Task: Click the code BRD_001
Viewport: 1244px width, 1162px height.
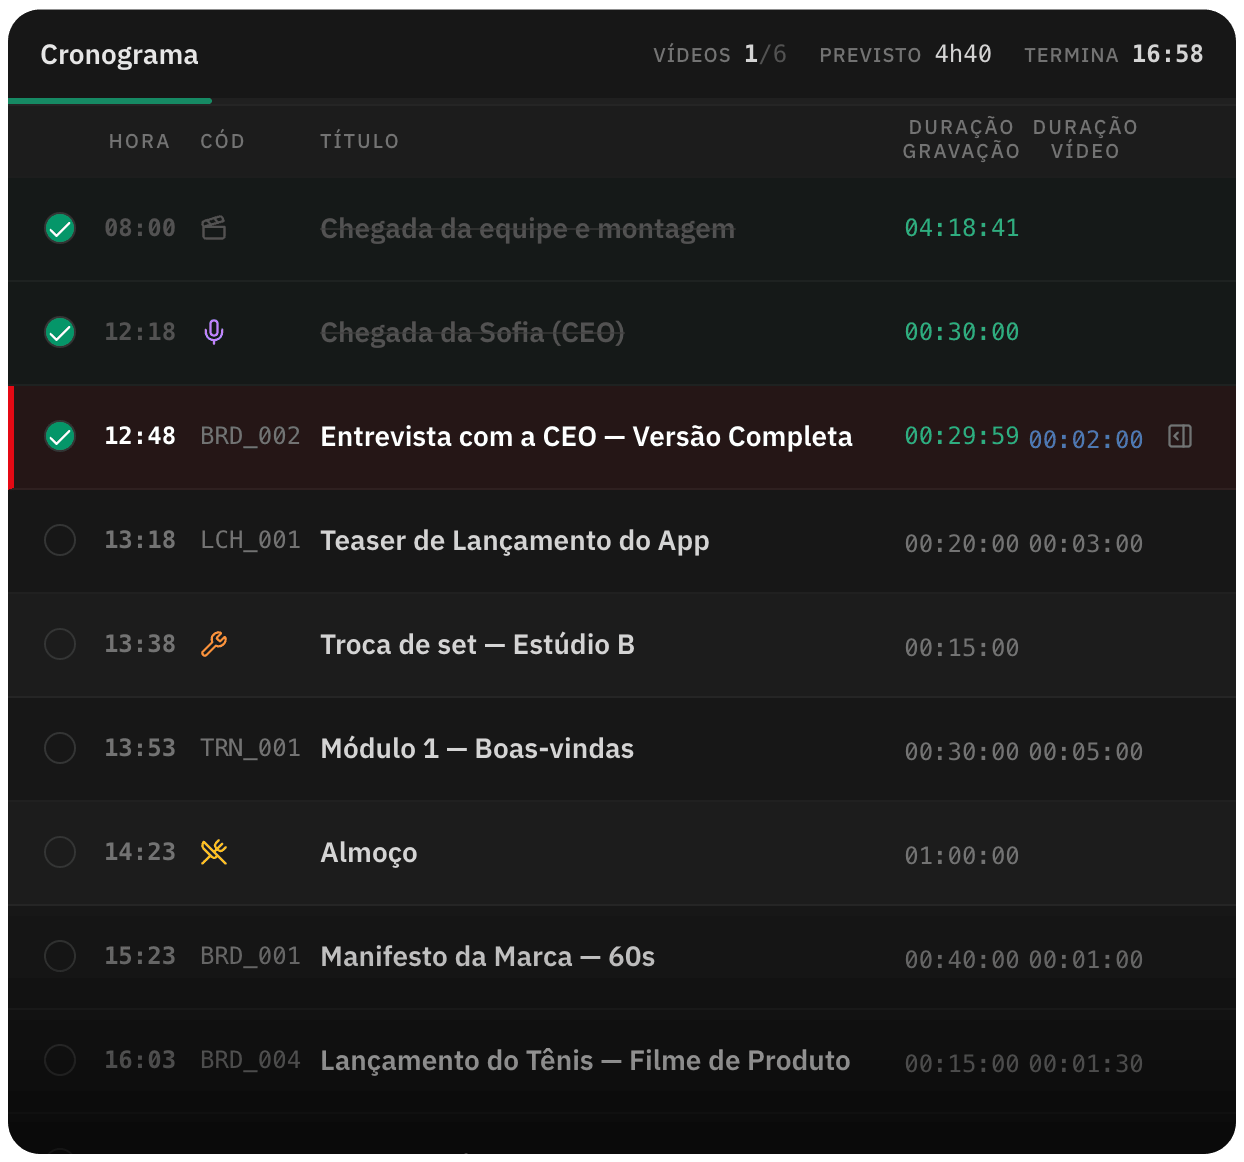Action: click(250, 956)
